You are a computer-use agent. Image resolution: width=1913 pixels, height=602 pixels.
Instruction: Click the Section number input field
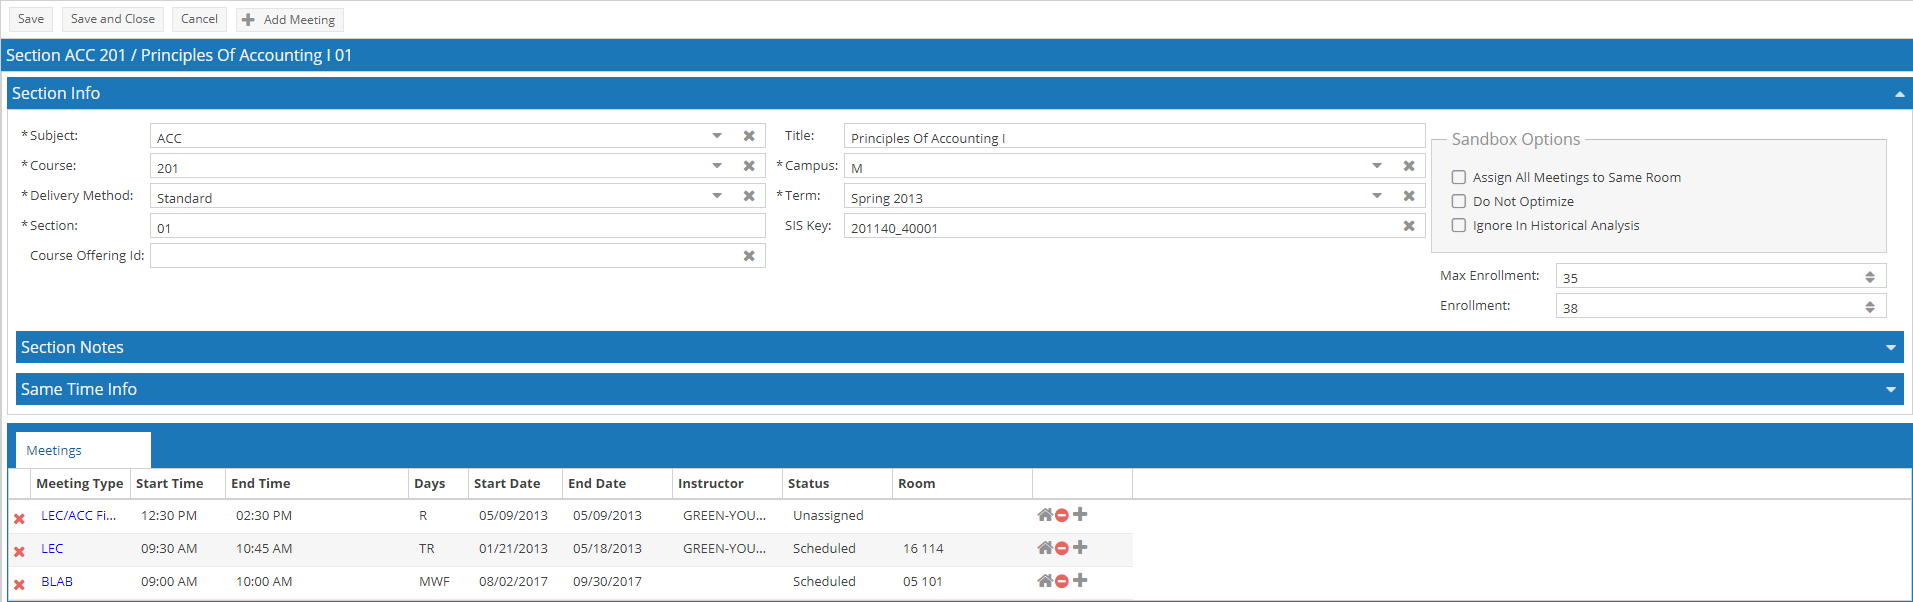457,227
